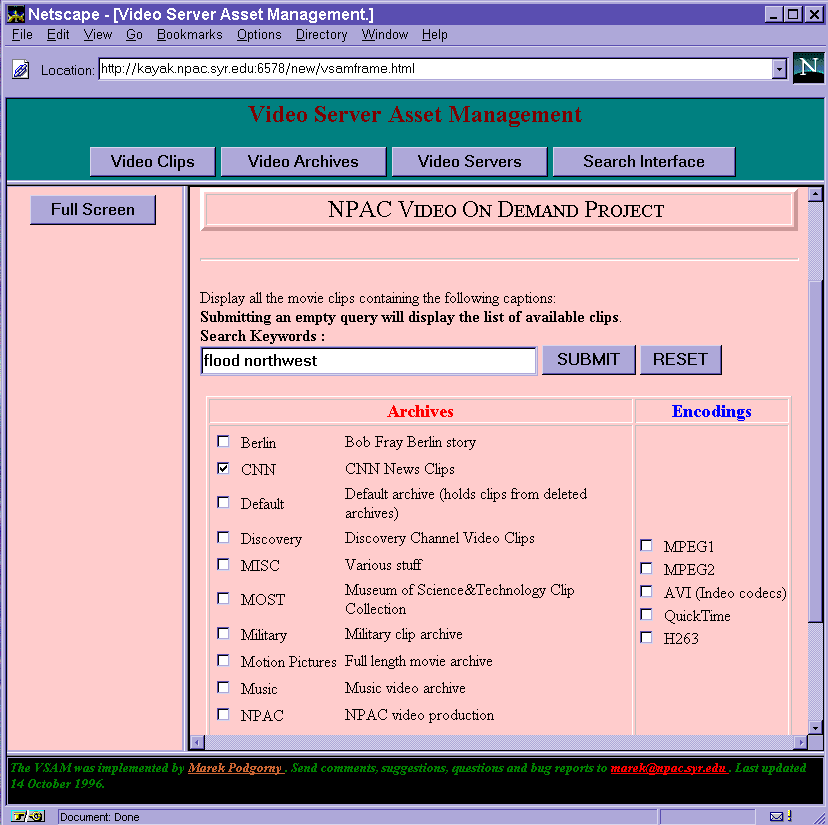This screenshot has height=825, width=828.
Task: Click the vertical scrollbar down arrow
Action: coord(815,728)
